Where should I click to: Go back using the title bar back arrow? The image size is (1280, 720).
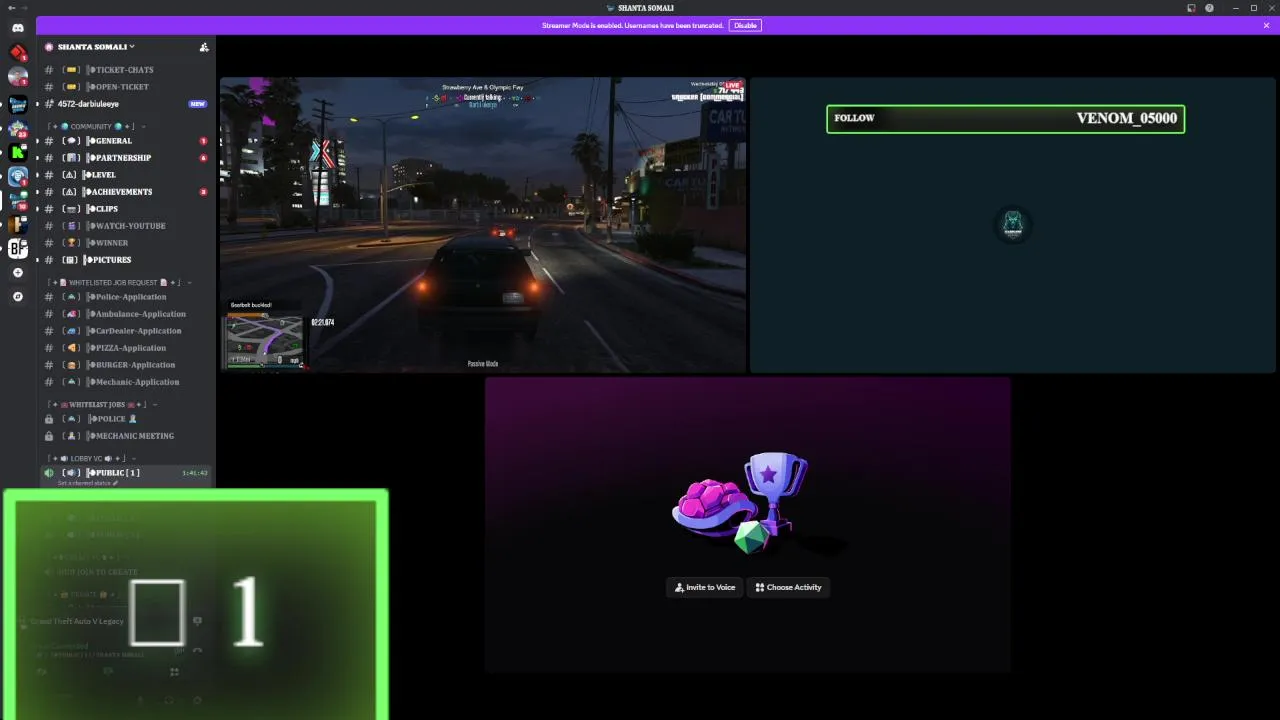[11, 8]
